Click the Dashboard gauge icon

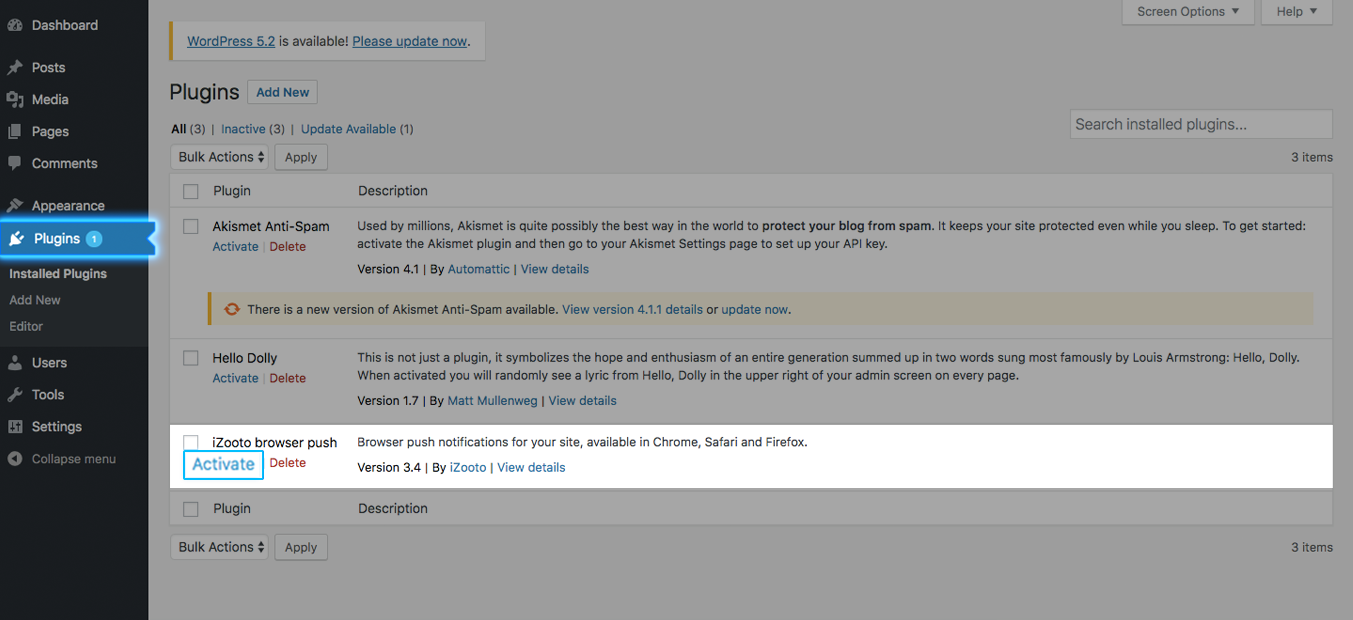tap(15, 25)
